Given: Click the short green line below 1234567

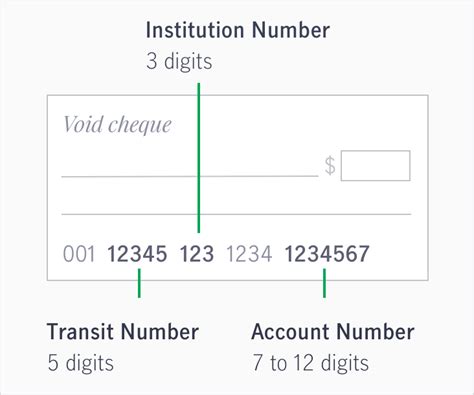Looking at the screenshot, I should pyautogui.click(x=324, y=283).
